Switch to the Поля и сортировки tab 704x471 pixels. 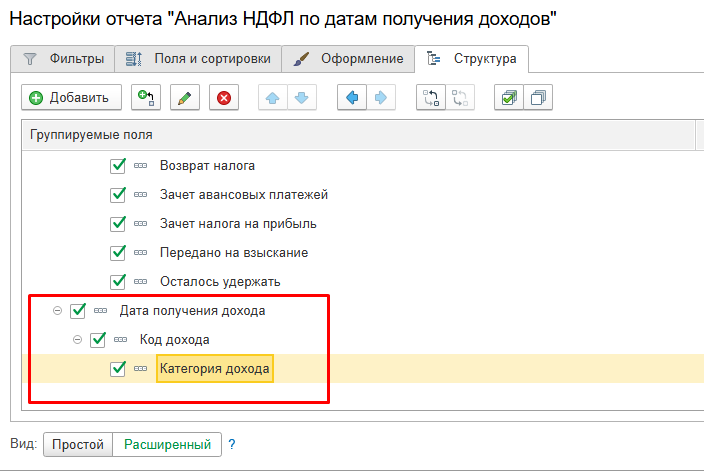tap(198, 59)
